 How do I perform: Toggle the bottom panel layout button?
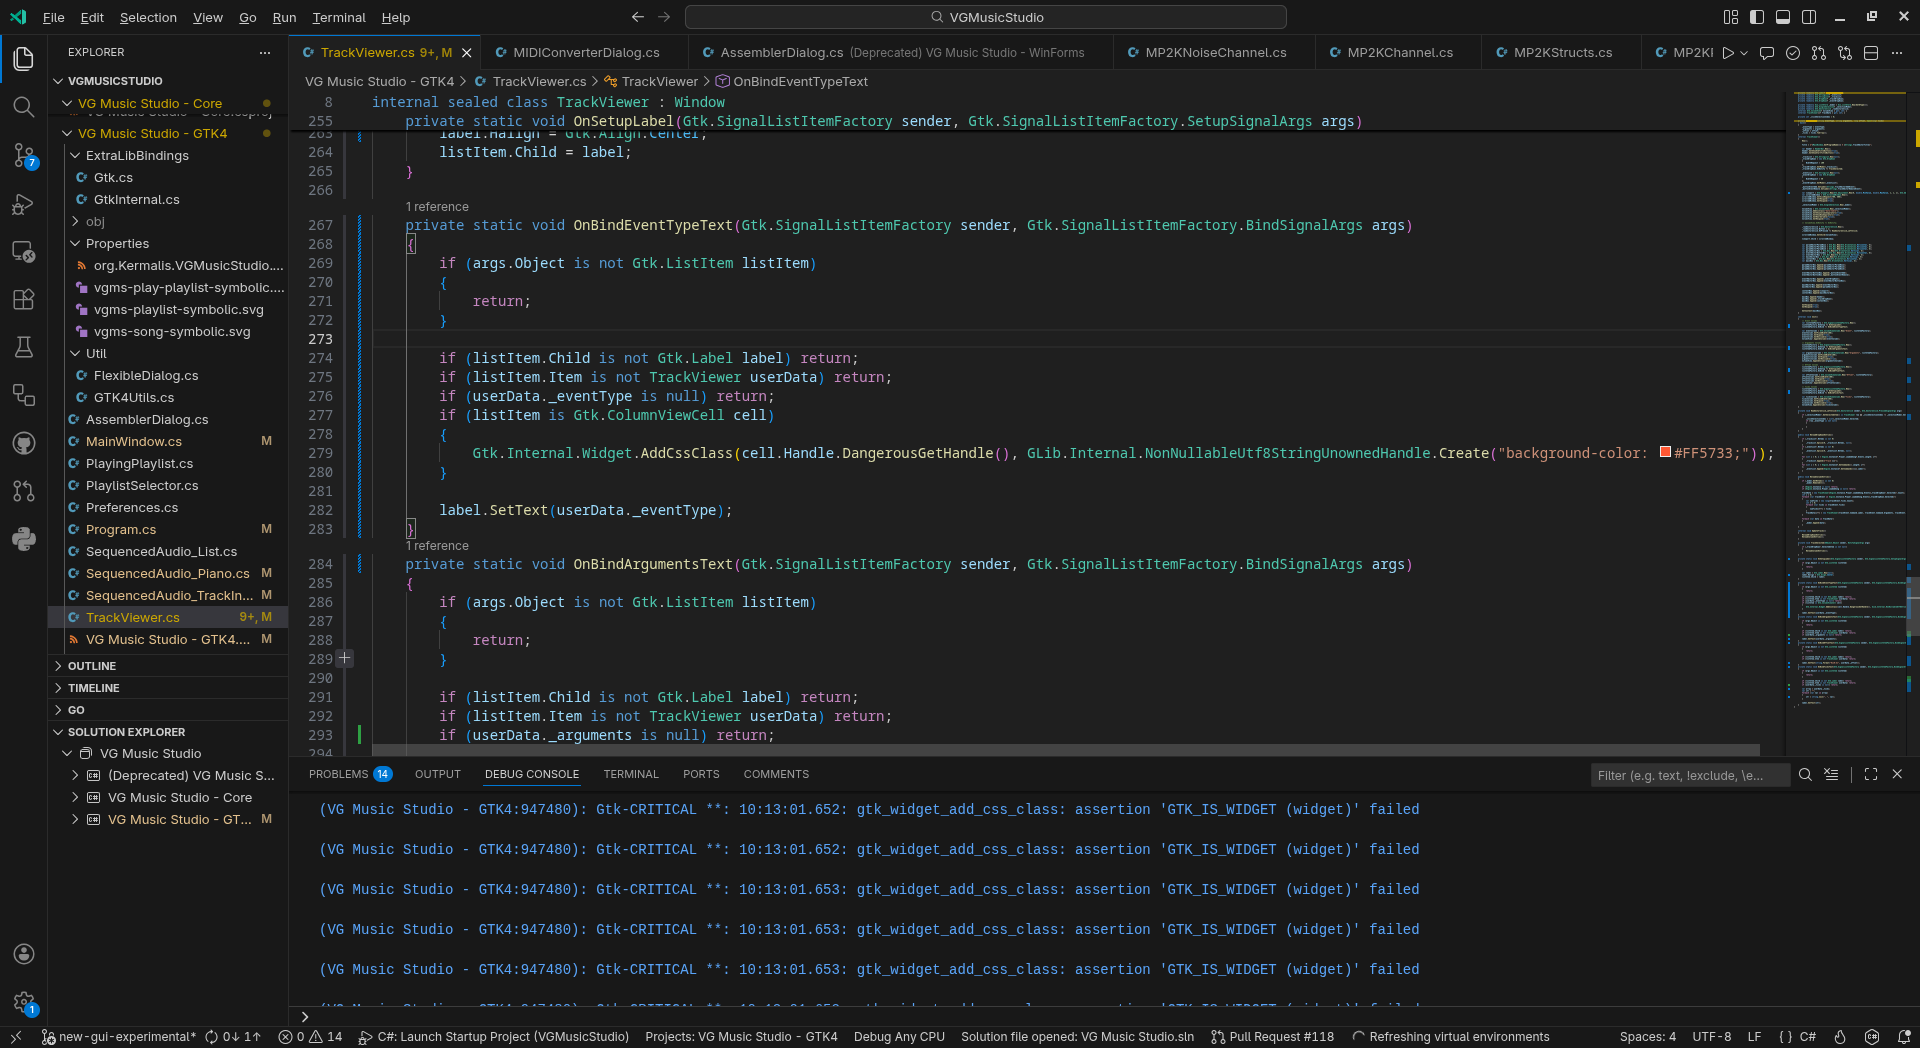pos(1783,17)
